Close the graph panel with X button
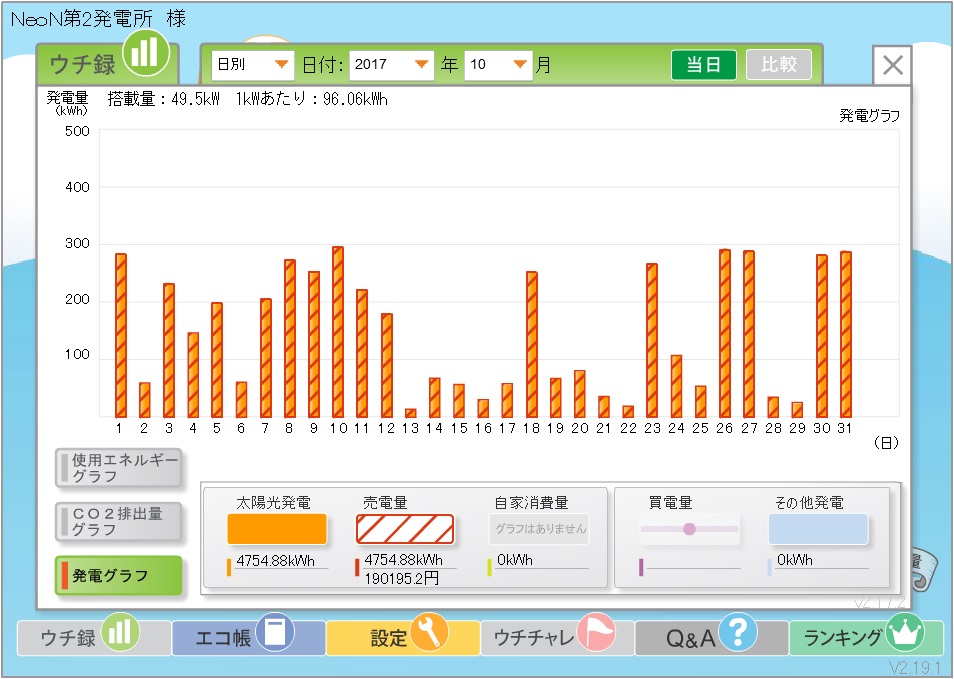This screenshot has height=679, width=954. coord(893,65)
